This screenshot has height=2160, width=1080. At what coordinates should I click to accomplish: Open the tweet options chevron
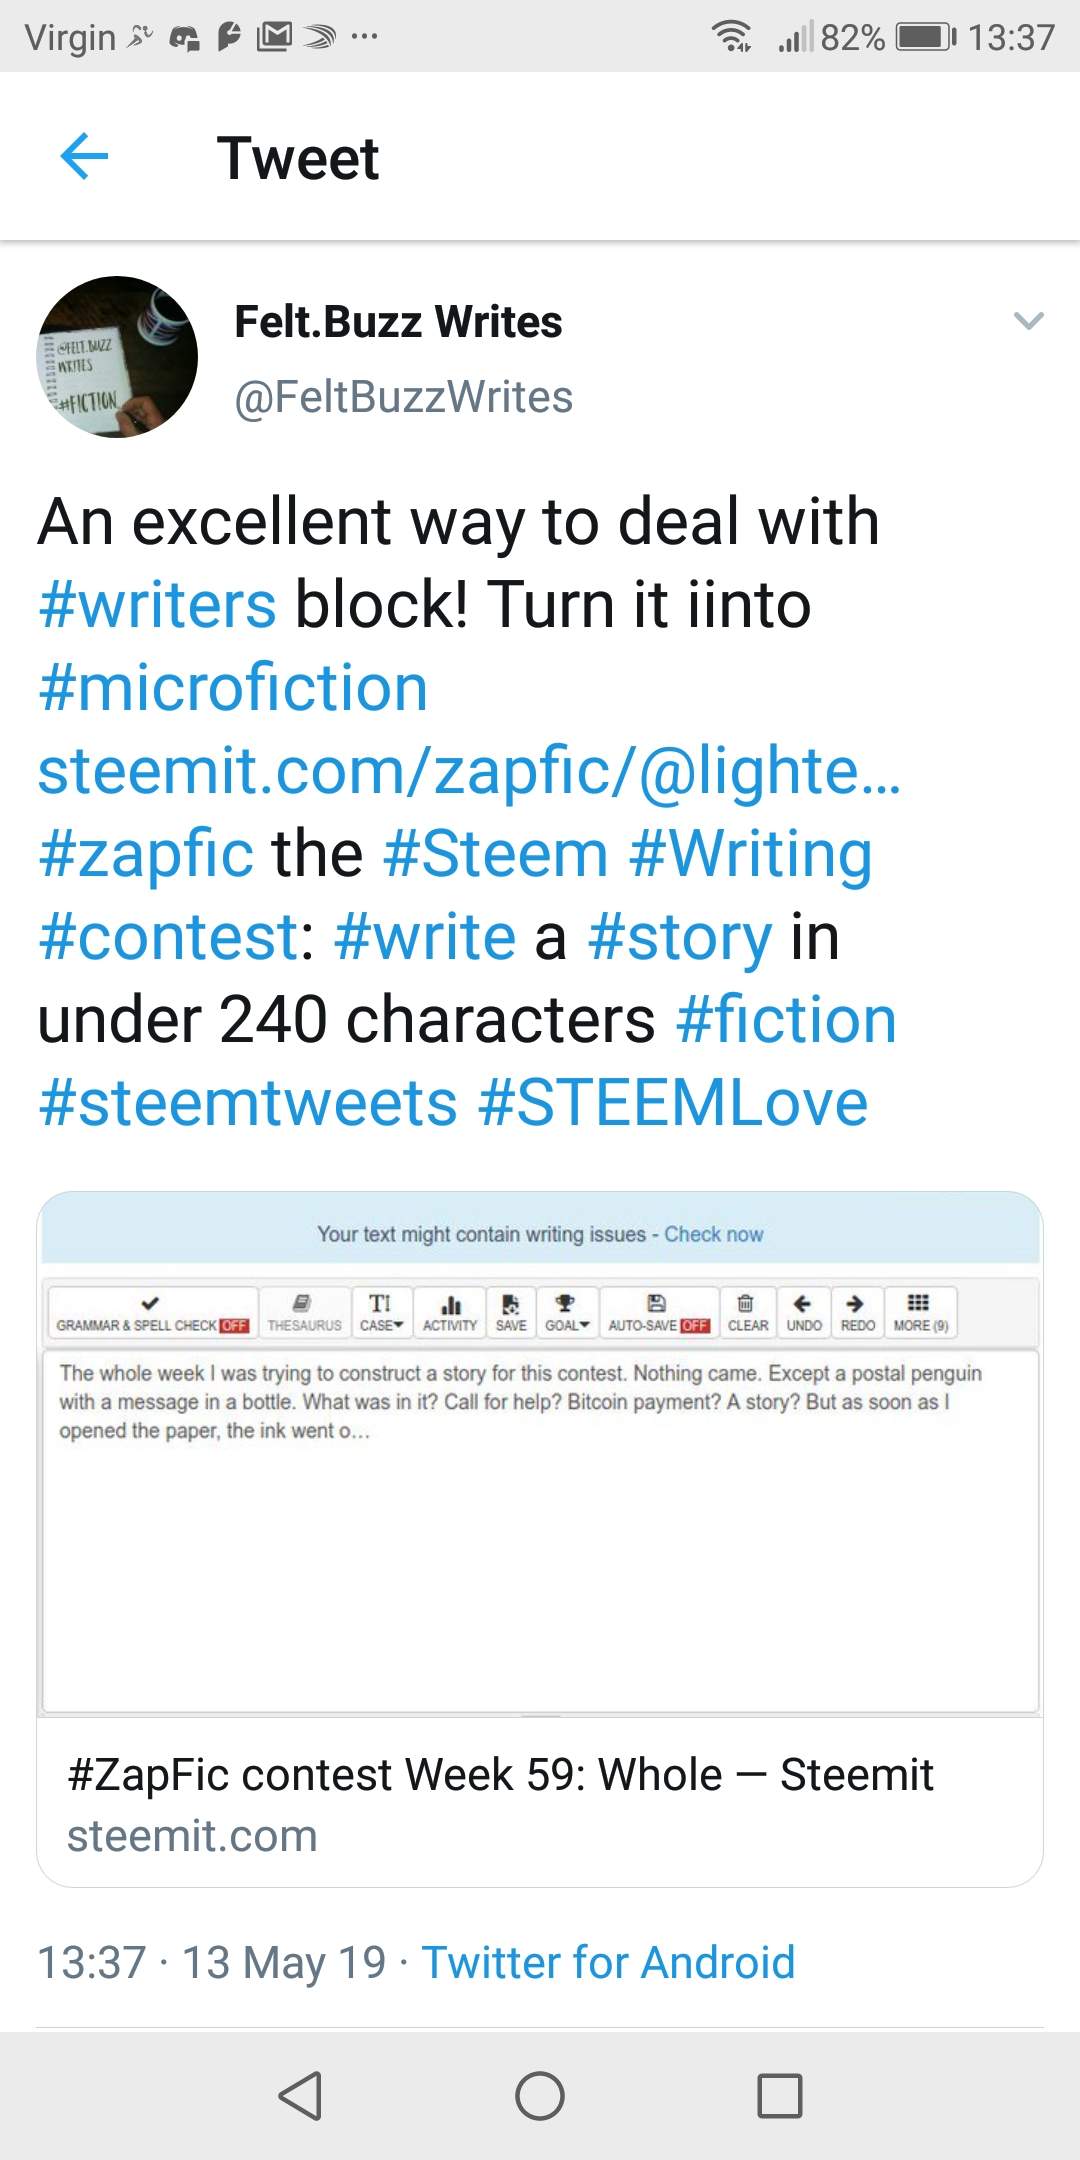click(1028, 321)
